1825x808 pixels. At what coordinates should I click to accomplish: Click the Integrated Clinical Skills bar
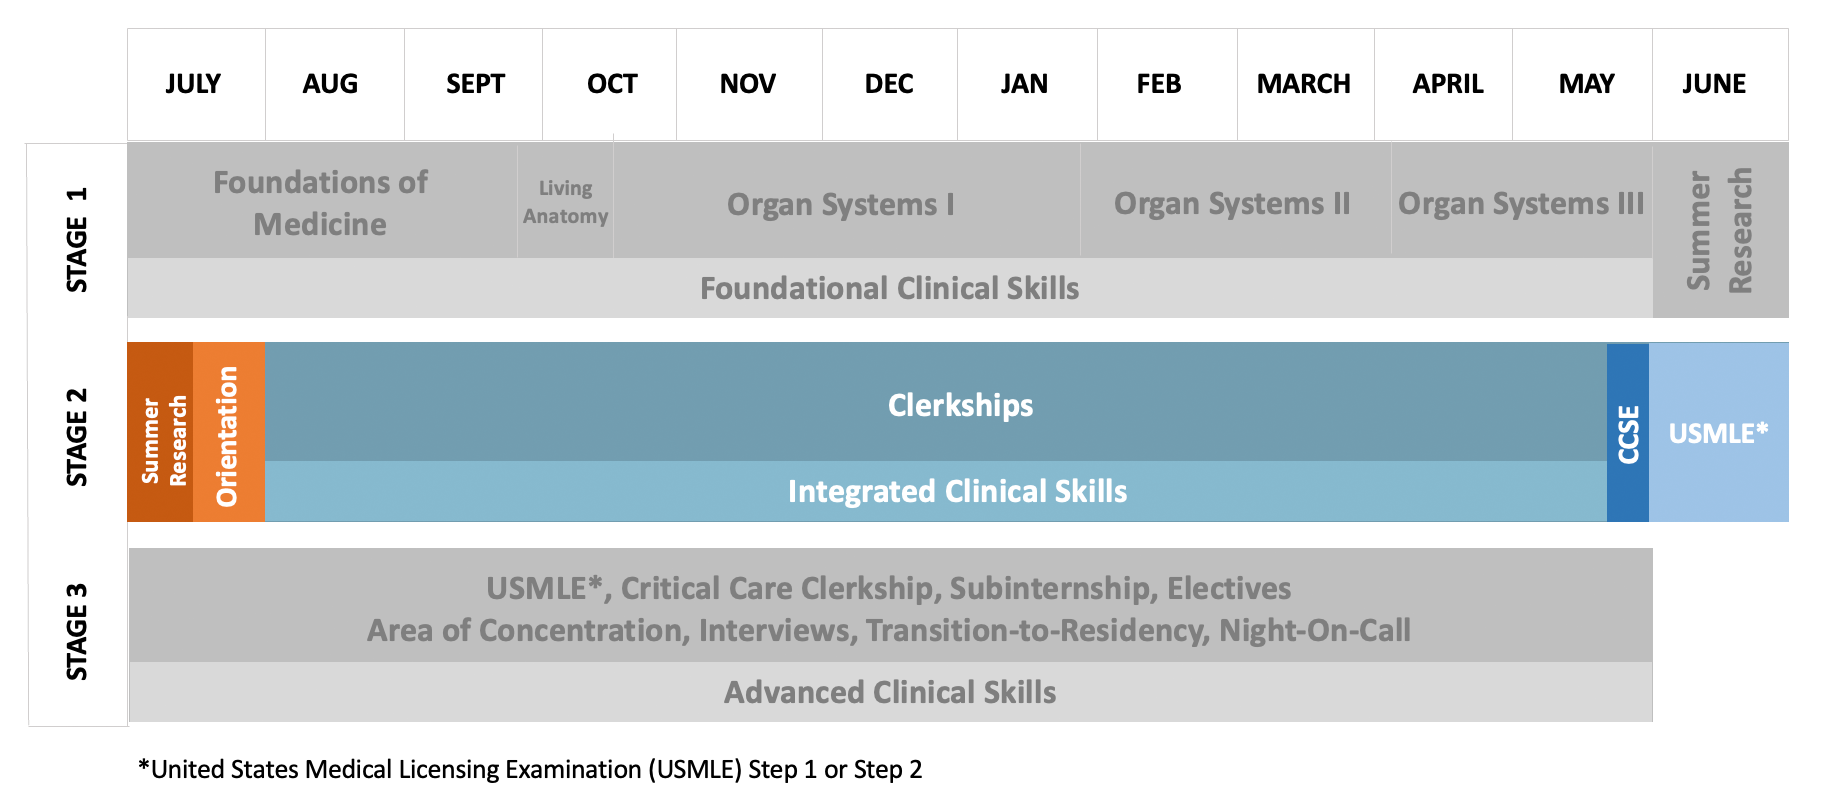(957, 491)
